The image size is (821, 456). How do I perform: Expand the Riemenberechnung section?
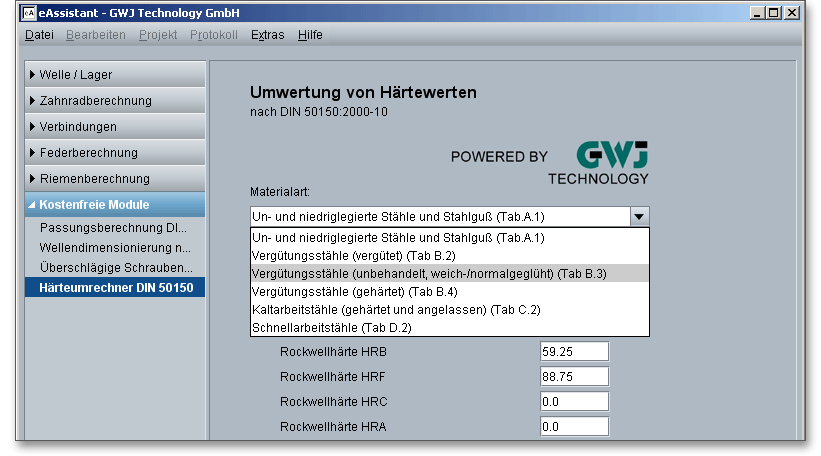[x=113, y=179]
